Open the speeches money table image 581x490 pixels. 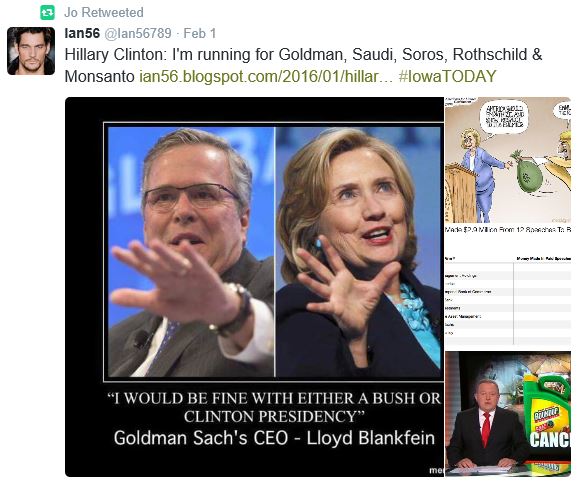coord(508,287)
